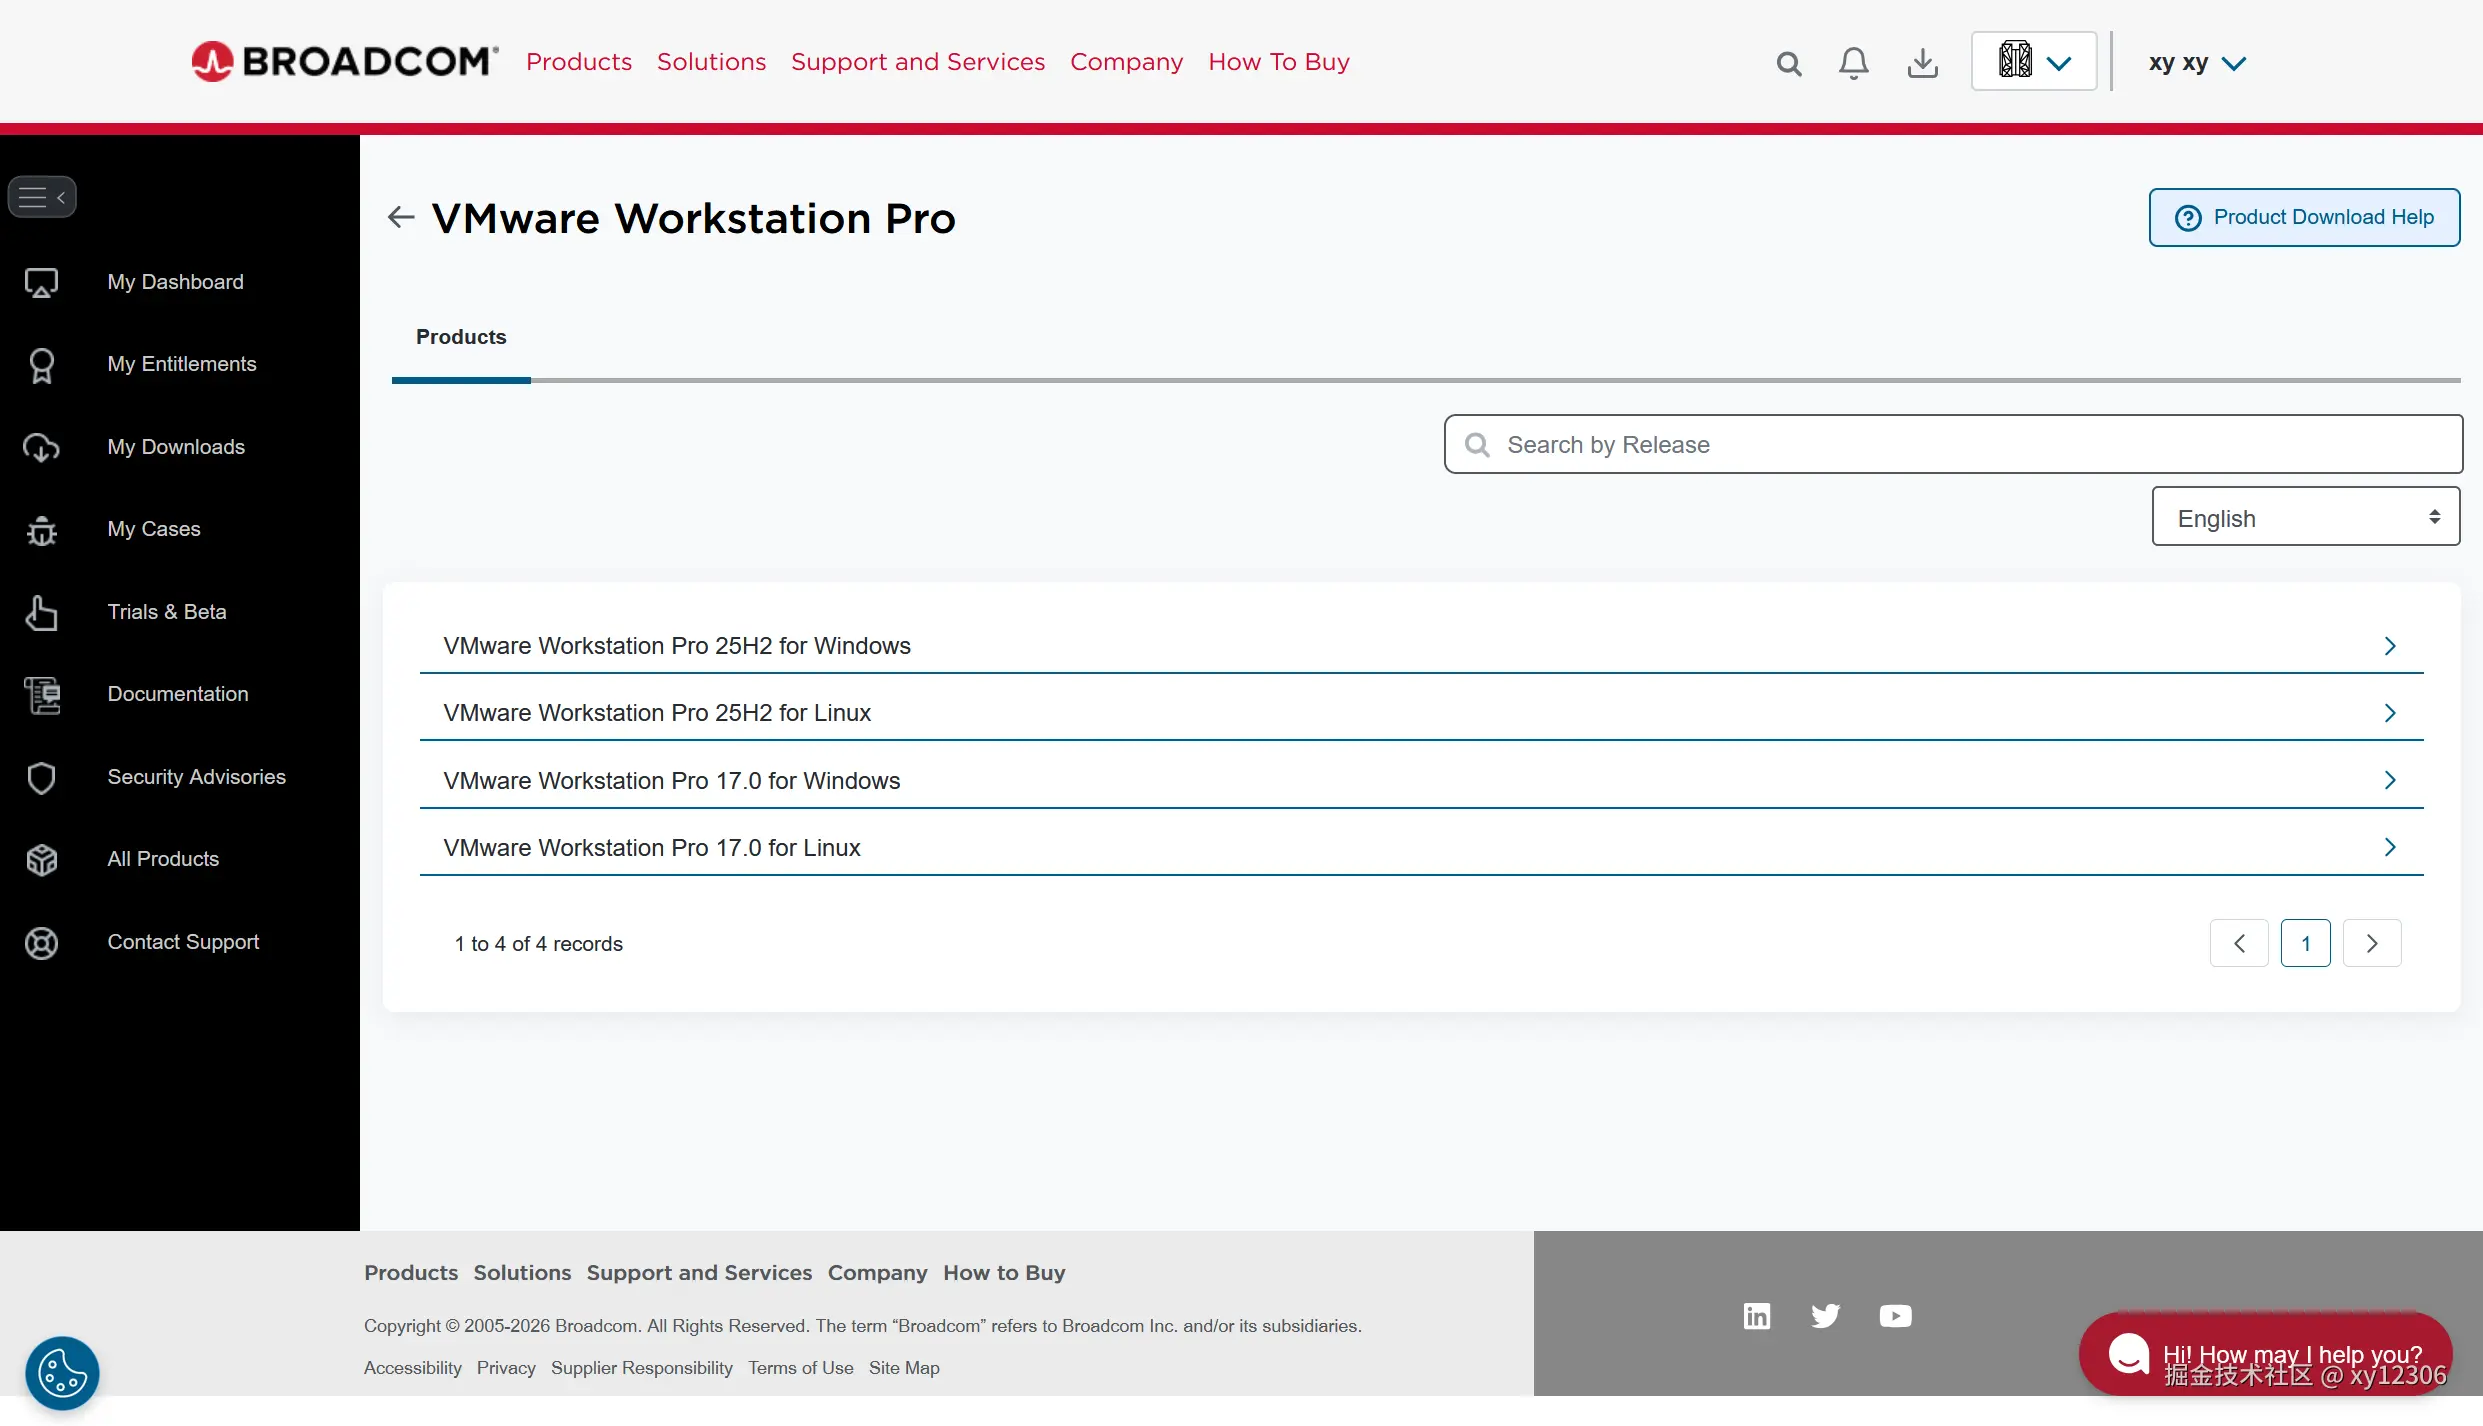Collapse the left sidebar menu toggle
Screen dimensions: 2483x1426
pyautogui.click(x=42, y=197)
